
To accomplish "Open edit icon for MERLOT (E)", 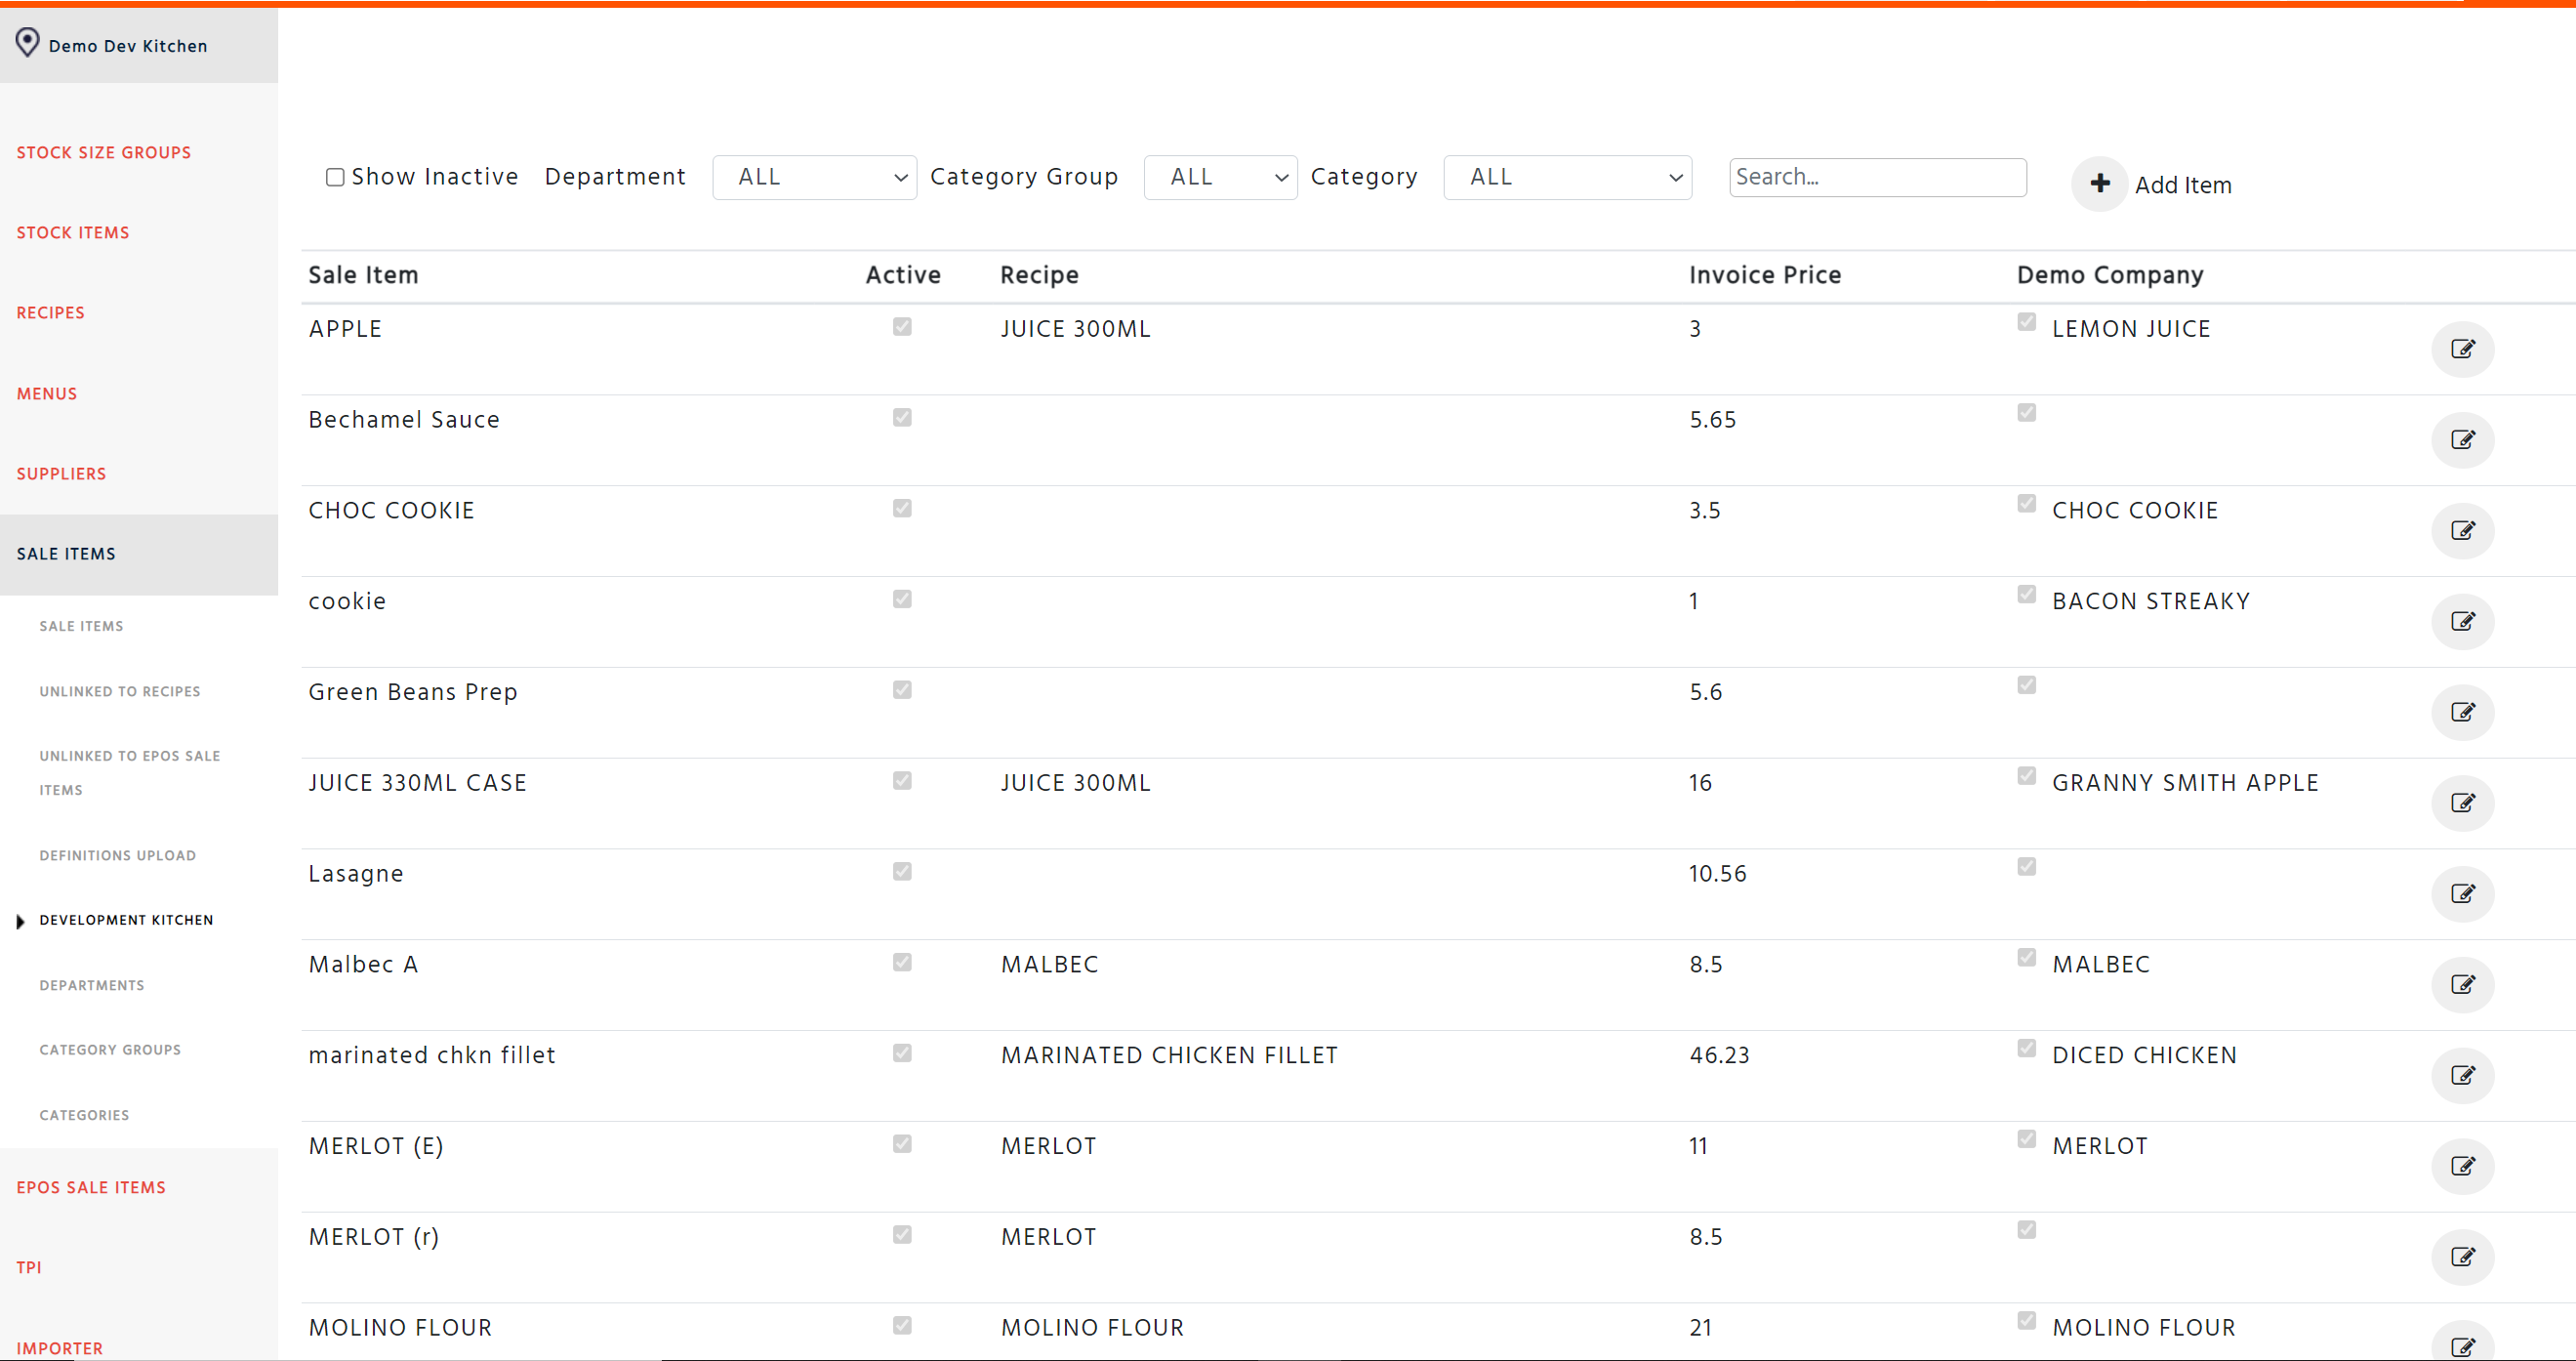I will point(2462,1167).
